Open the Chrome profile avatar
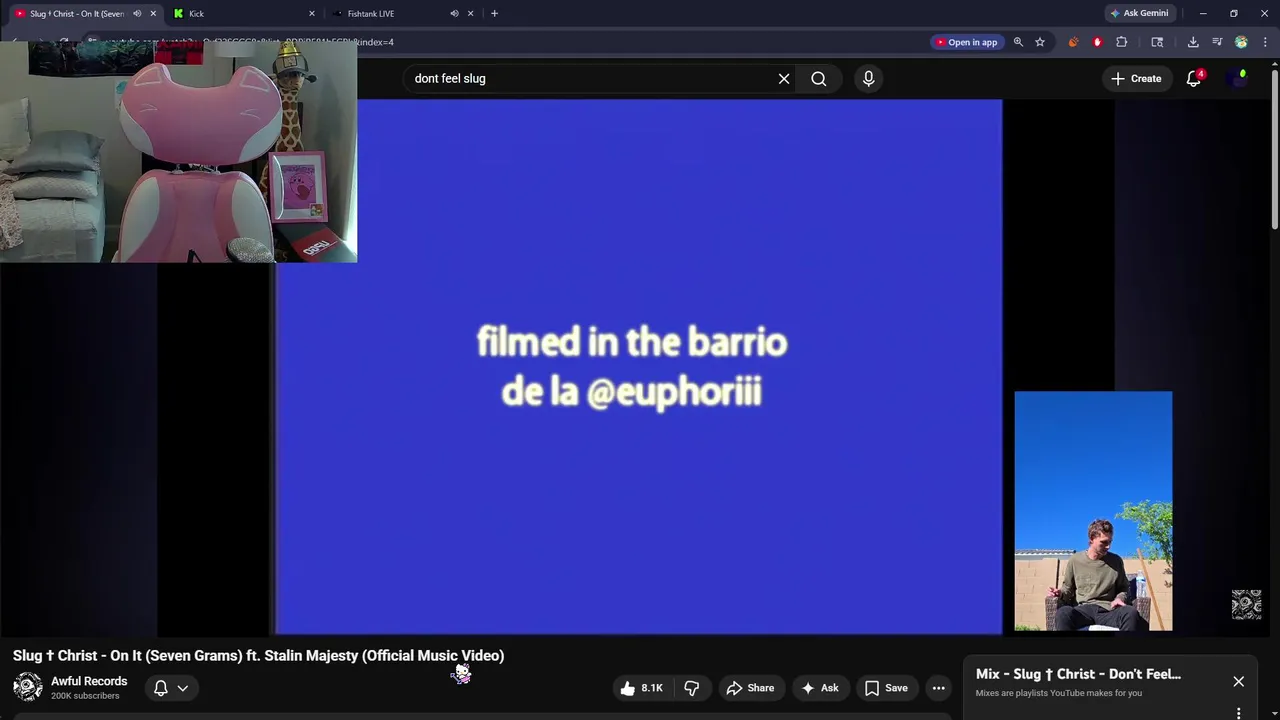The width and height of the screenshot is (1280, 720). coord(1241,42)
